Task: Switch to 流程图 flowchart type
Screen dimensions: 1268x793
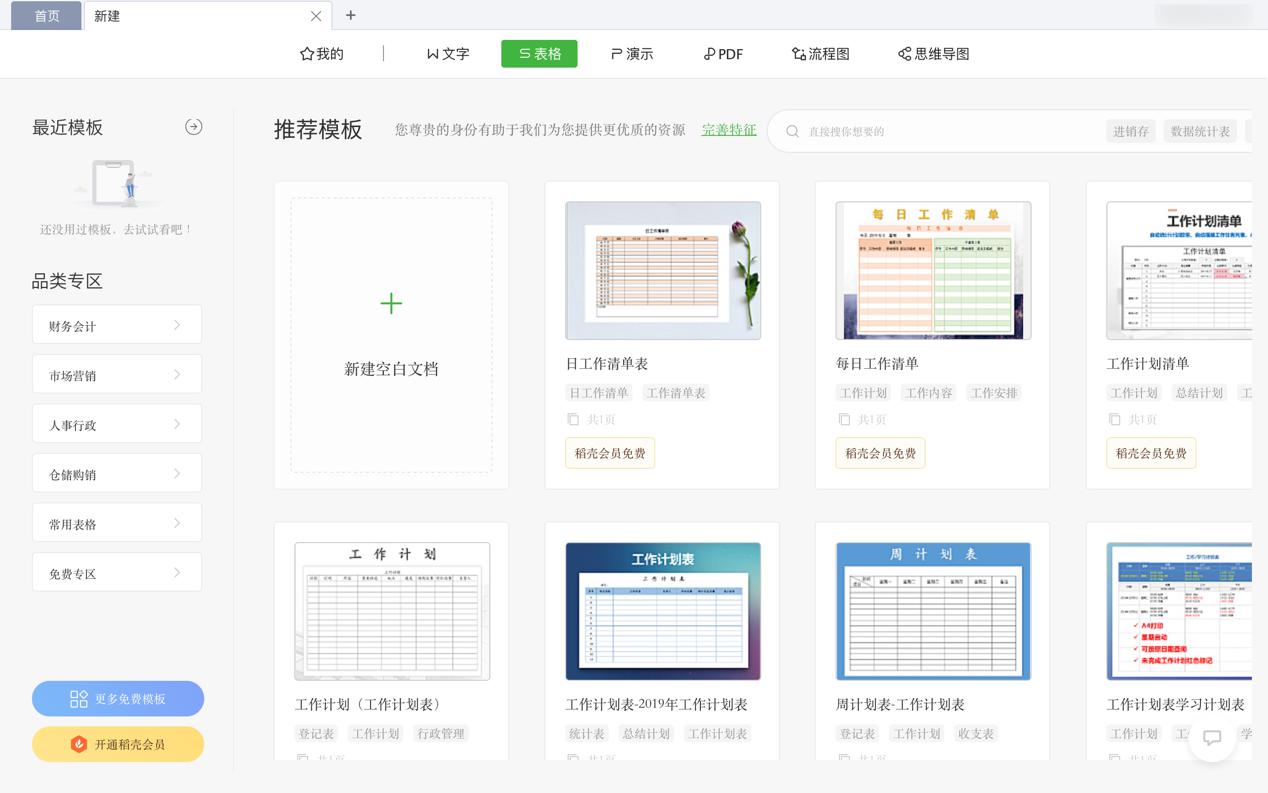Action: (821, 54)
